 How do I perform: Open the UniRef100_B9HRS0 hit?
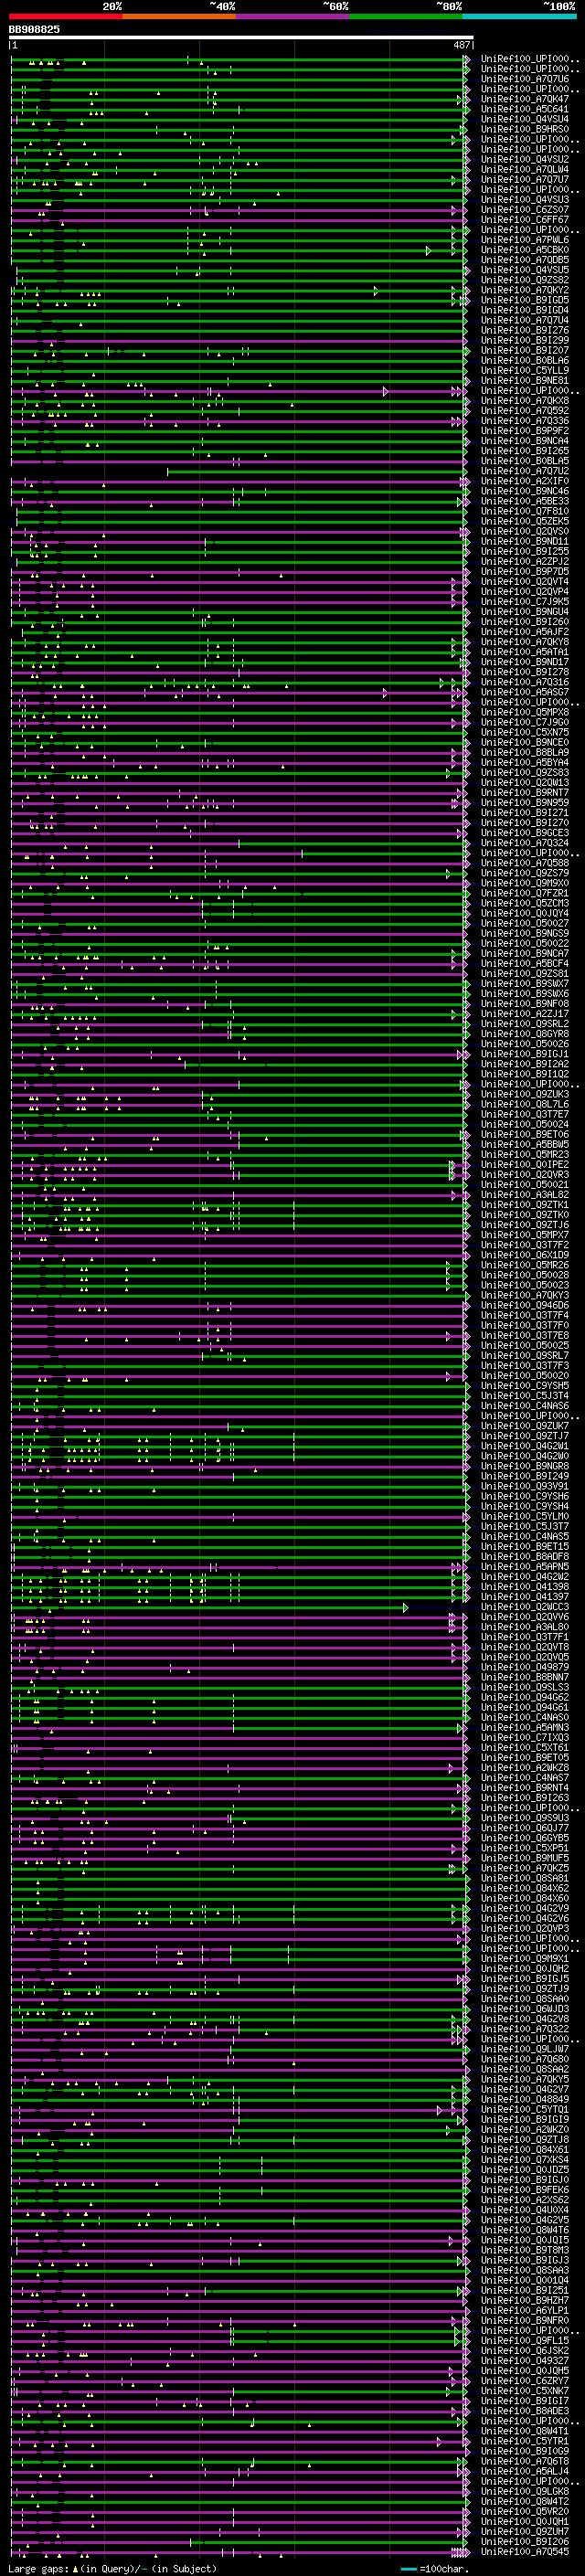coord(524,129)
